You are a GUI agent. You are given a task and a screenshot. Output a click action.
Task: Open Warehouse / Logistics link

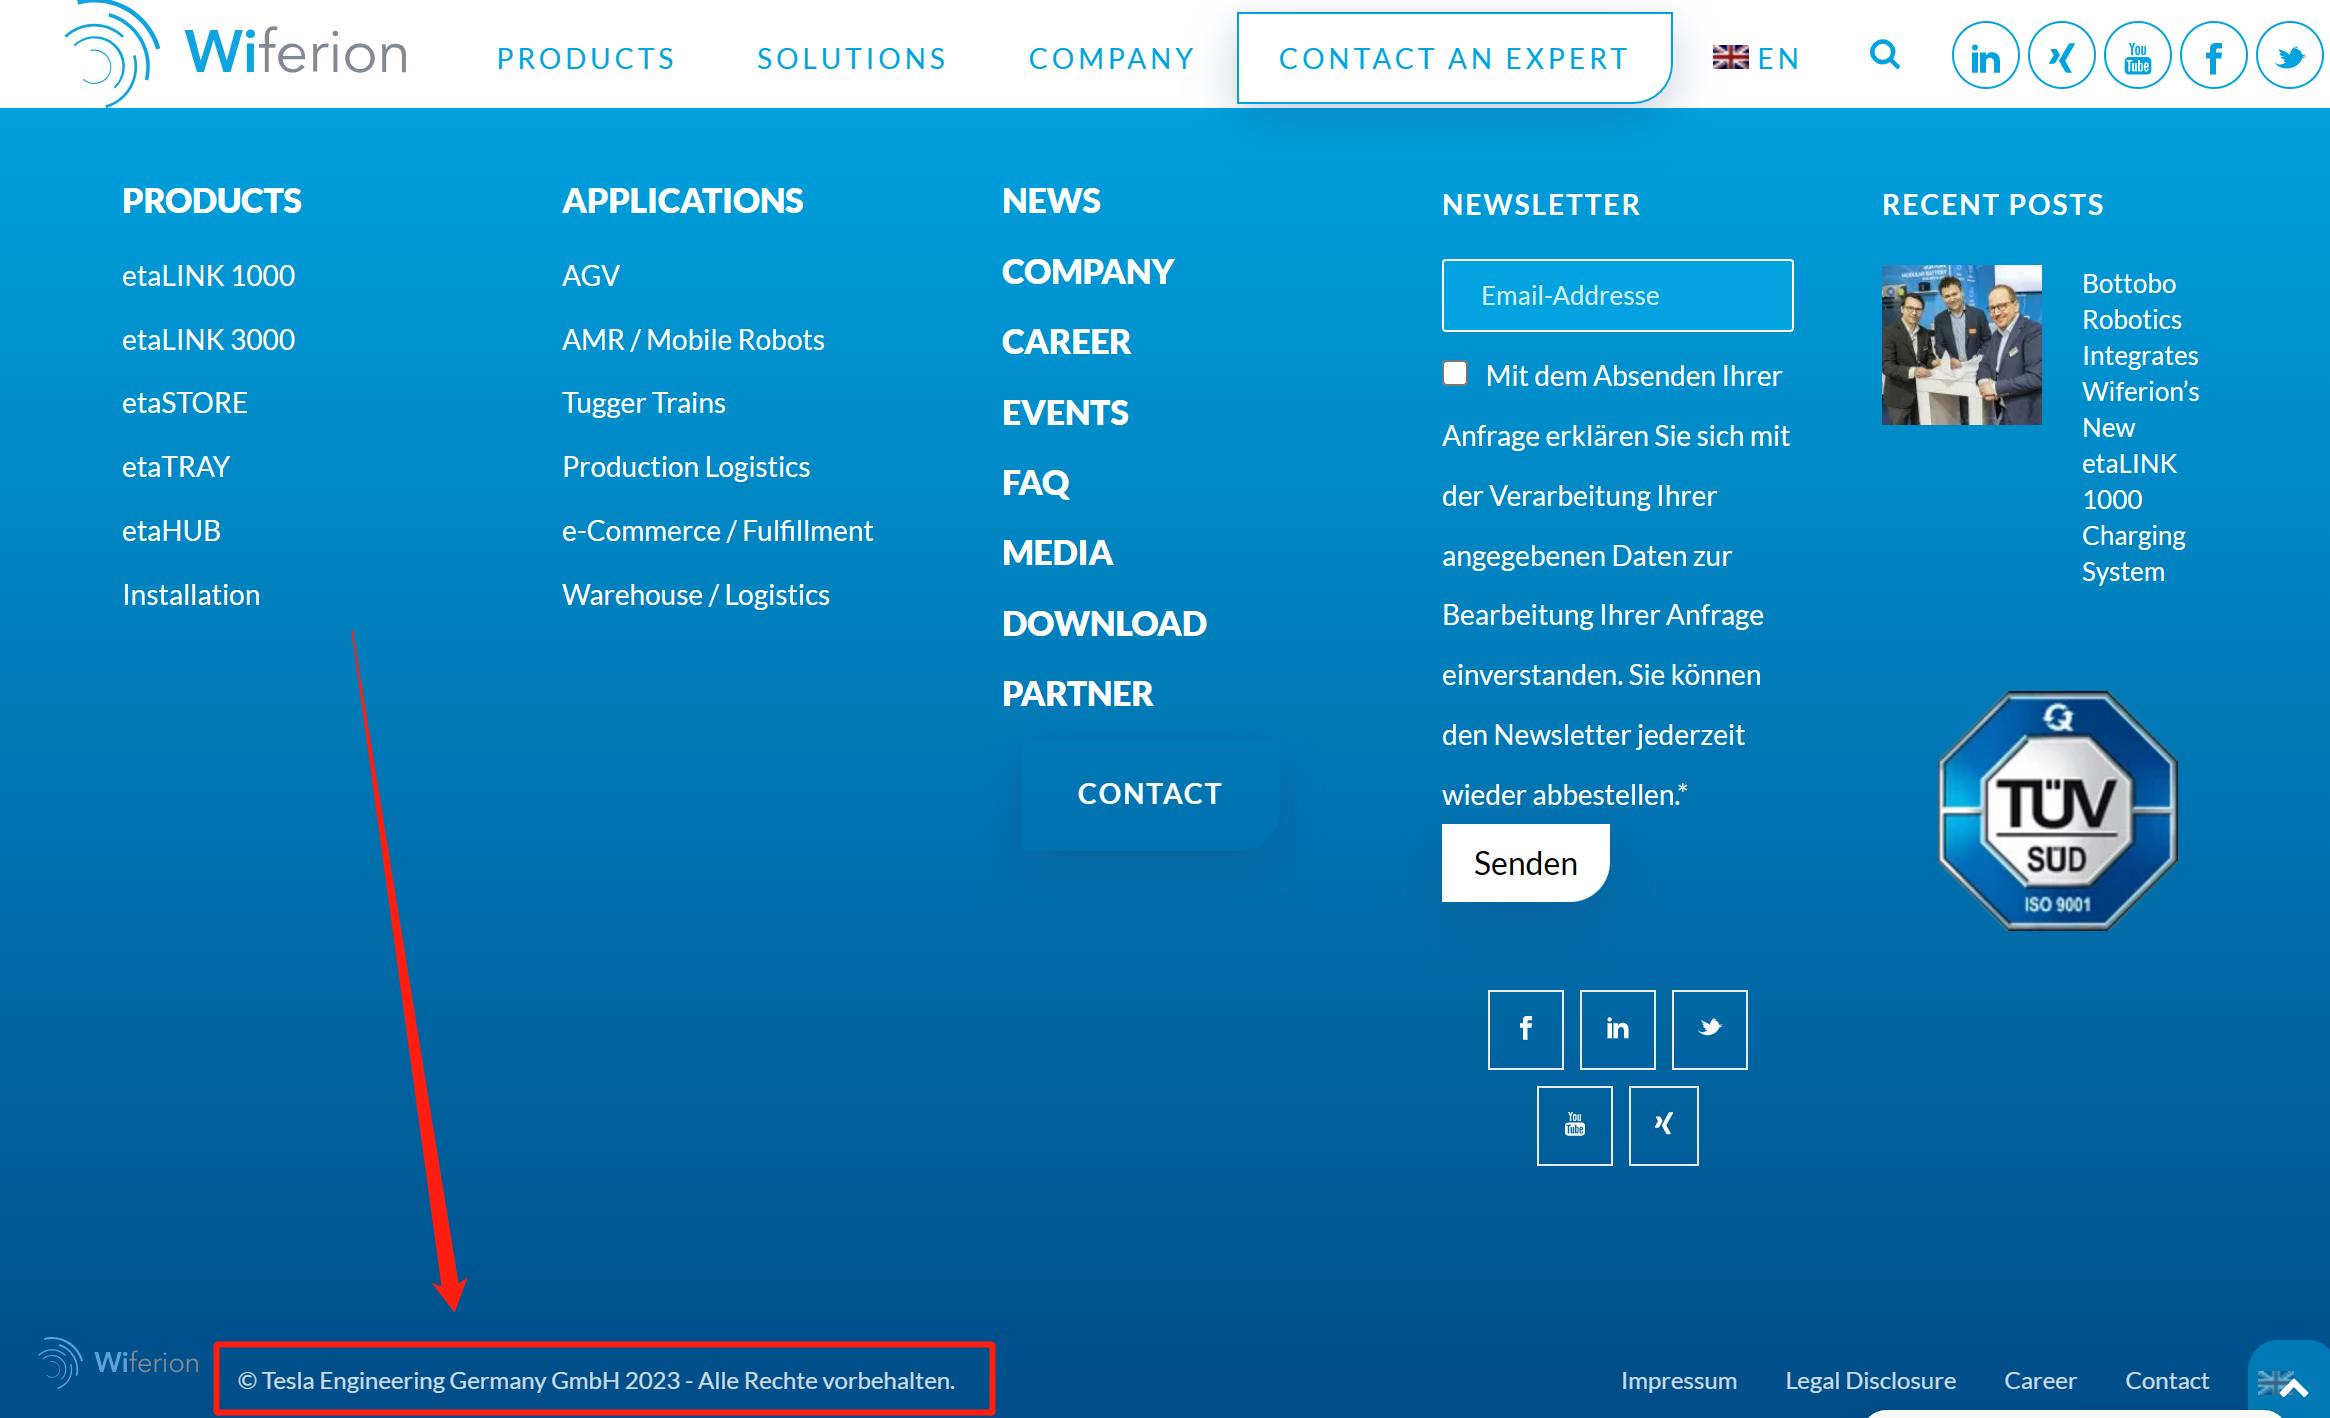tap(696, 595)
